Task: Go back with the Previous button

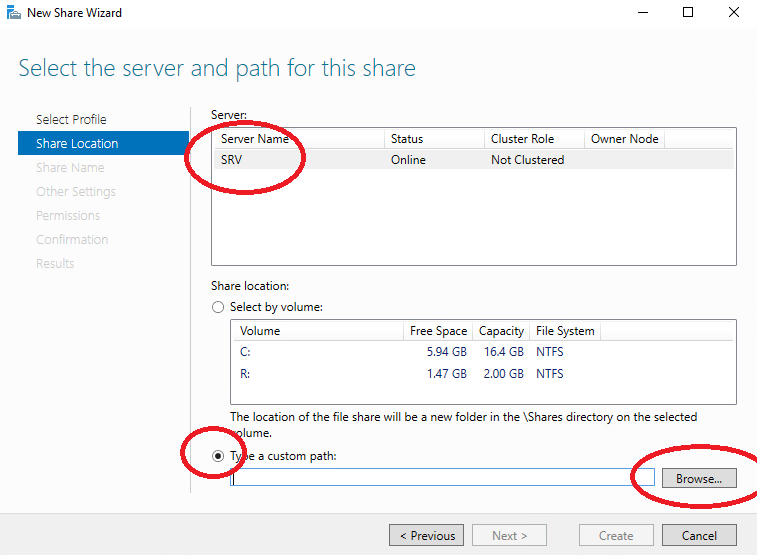Action: (x=426, y=535)
